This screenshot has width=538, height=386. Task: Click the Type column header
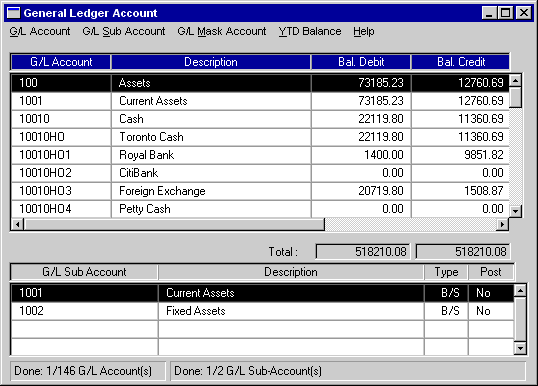click(x=446, y=272)
